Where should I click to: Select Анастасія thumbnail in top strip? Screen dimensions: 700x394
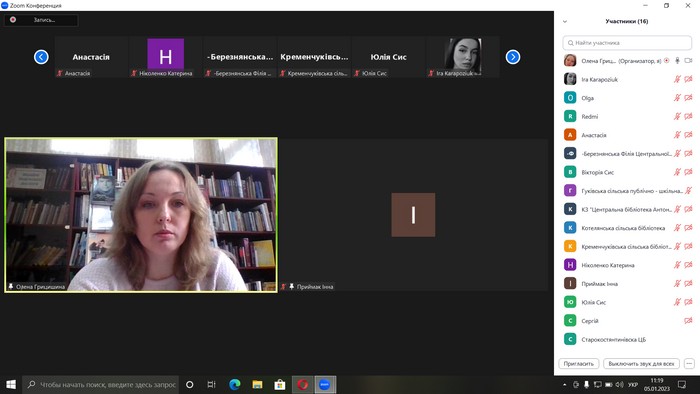[x=91, y=57]
